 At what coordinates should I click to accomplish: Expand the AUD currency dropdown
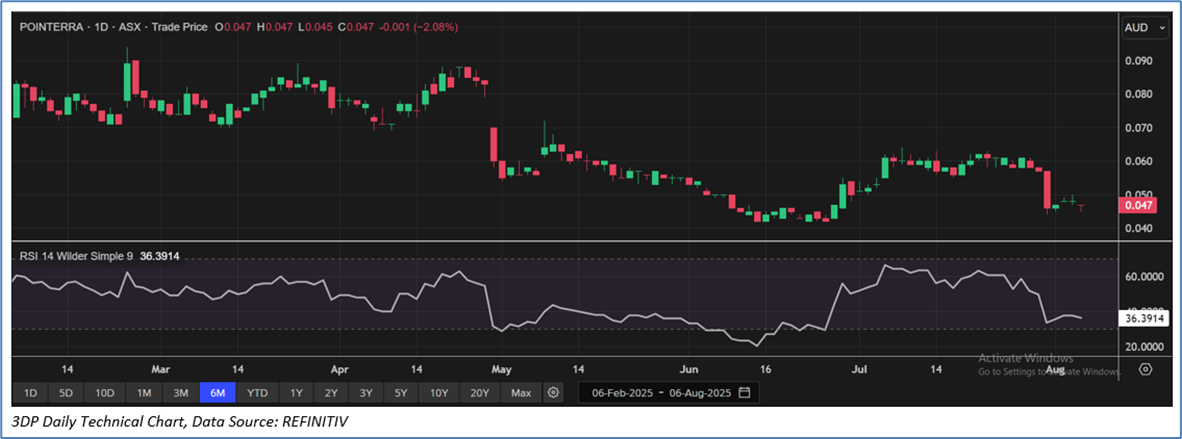(1145, 29)
